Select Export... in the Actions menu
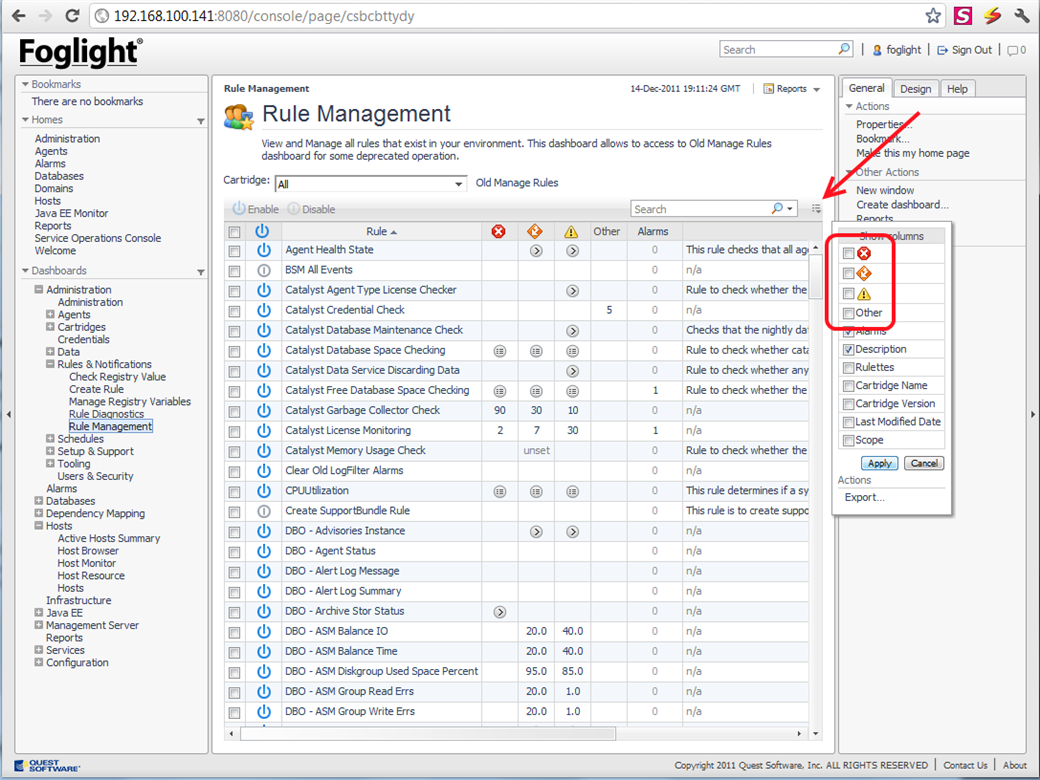Screen dimensions: 1040x780 pyautogui.click(x=864, y=497)
